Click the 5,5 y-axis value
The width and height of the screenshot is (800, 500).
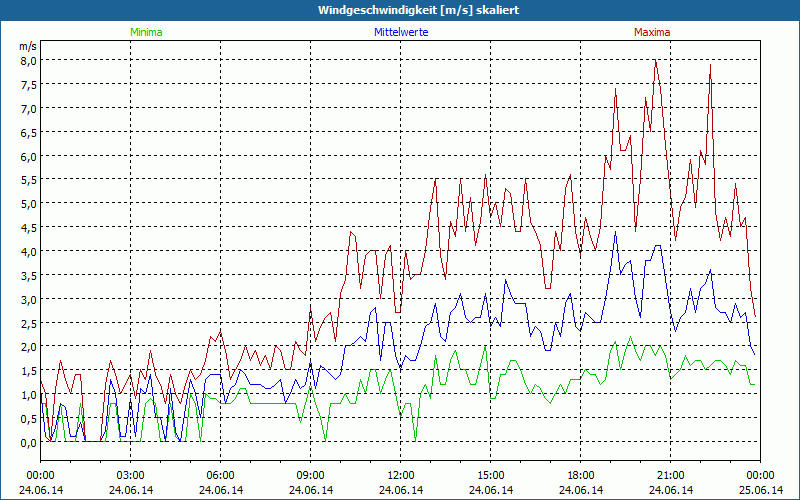(x=29, y=180)
